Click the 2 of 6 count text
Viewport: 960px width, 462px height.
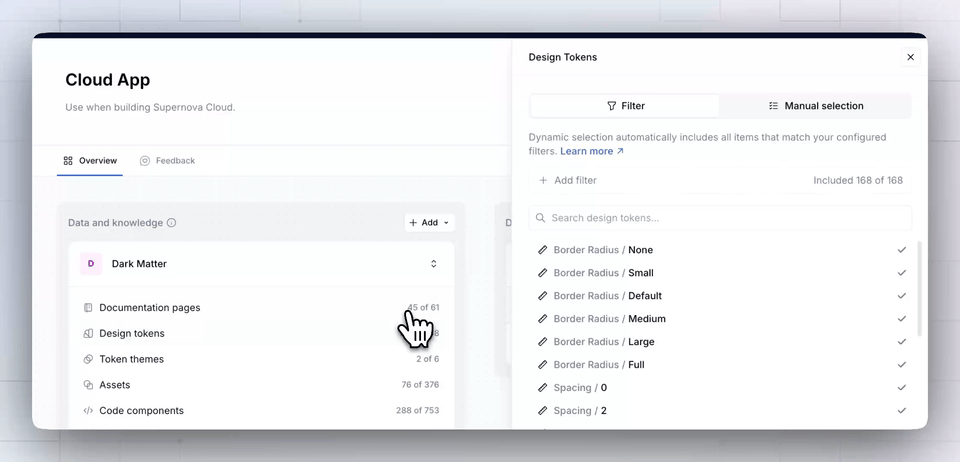point(427,359)
